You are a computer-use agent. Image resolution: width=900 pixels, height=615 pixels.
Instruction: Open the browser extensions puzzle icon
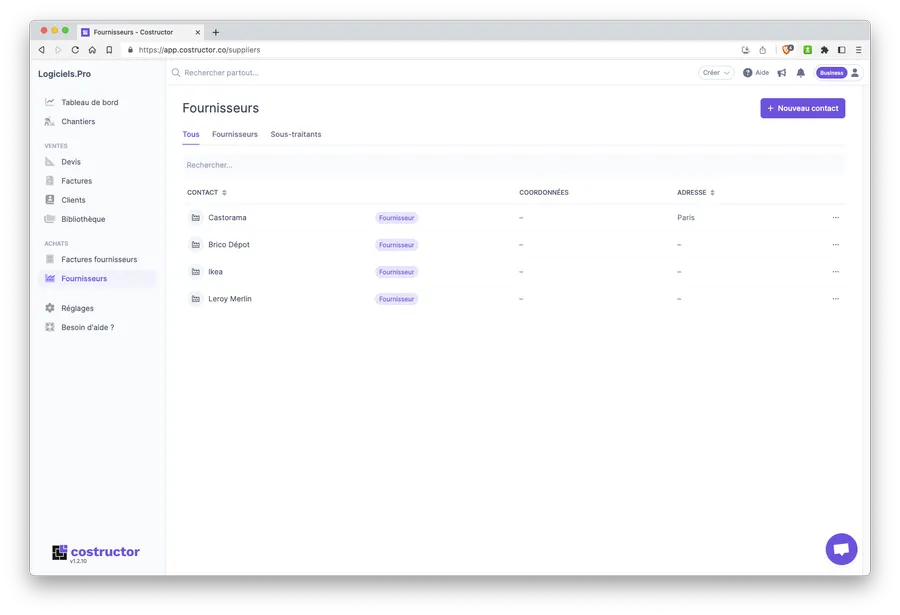pos(824,50)
